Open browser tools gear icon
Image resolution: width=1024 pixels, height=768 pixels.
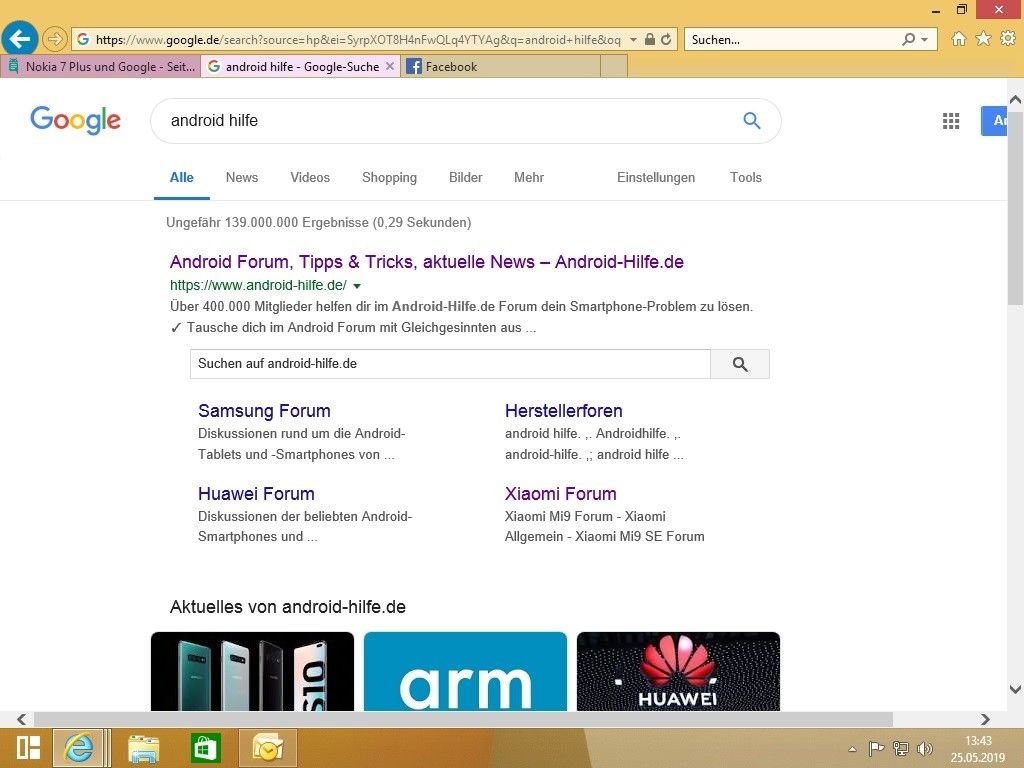1008,39
